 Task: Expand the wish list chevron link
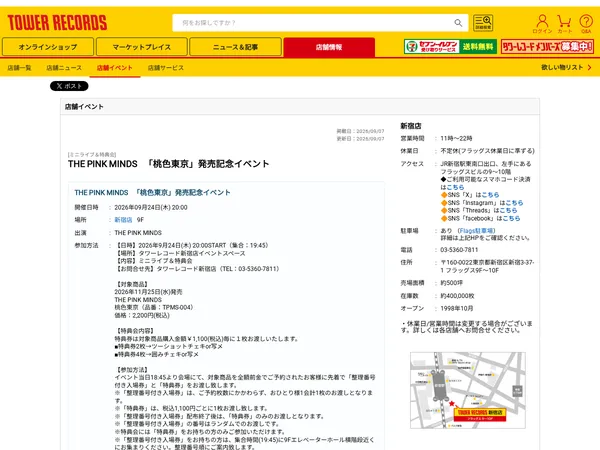point(566,67)
